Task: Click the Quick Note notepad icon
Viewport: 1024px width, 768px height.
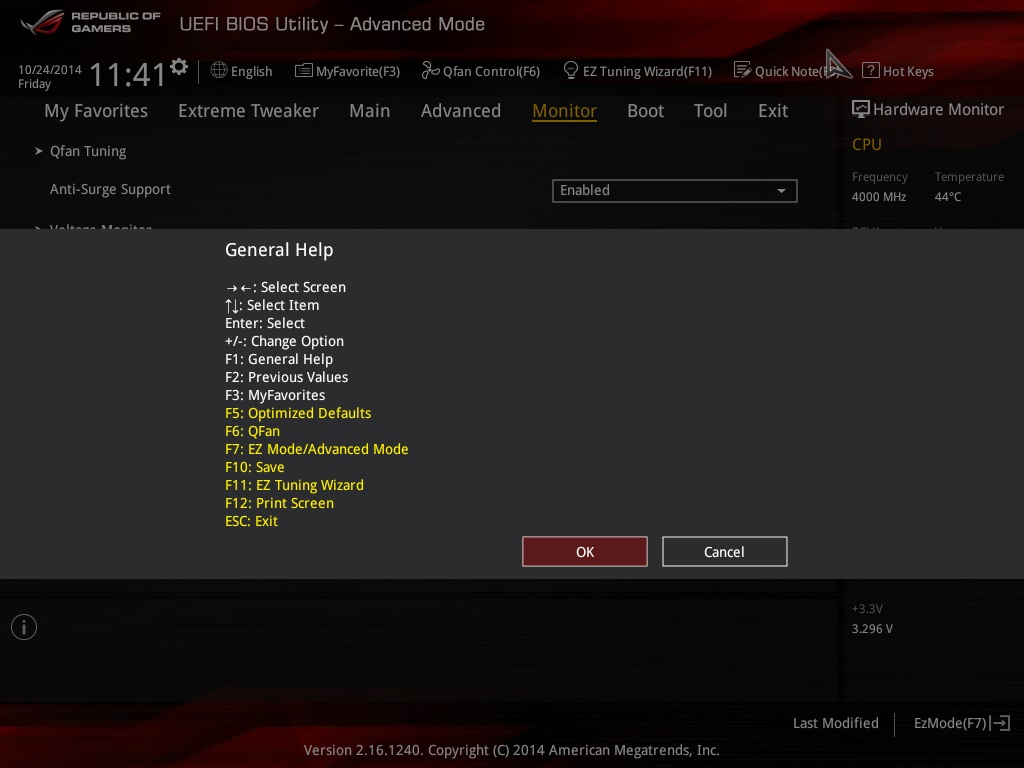Action: [x=742, y=70]
